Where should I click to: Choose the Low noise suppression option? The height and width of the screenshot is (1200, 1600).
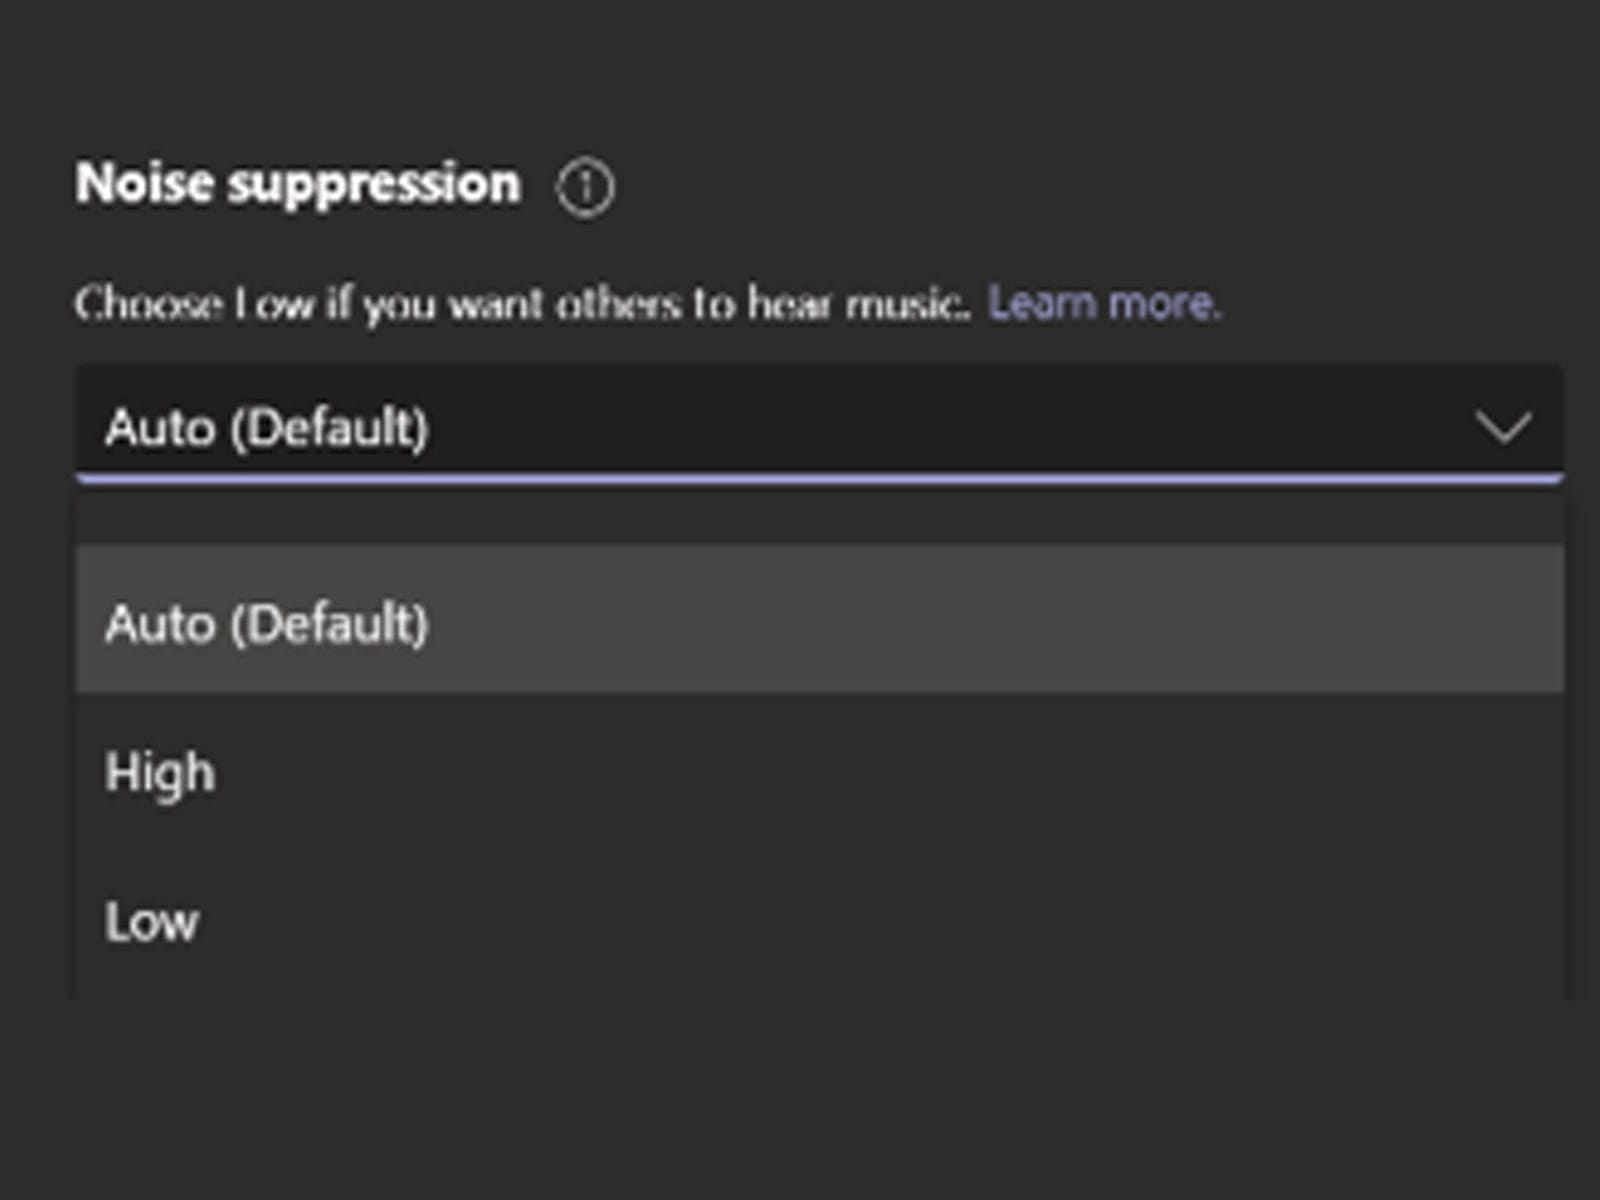tap(152, 921)
